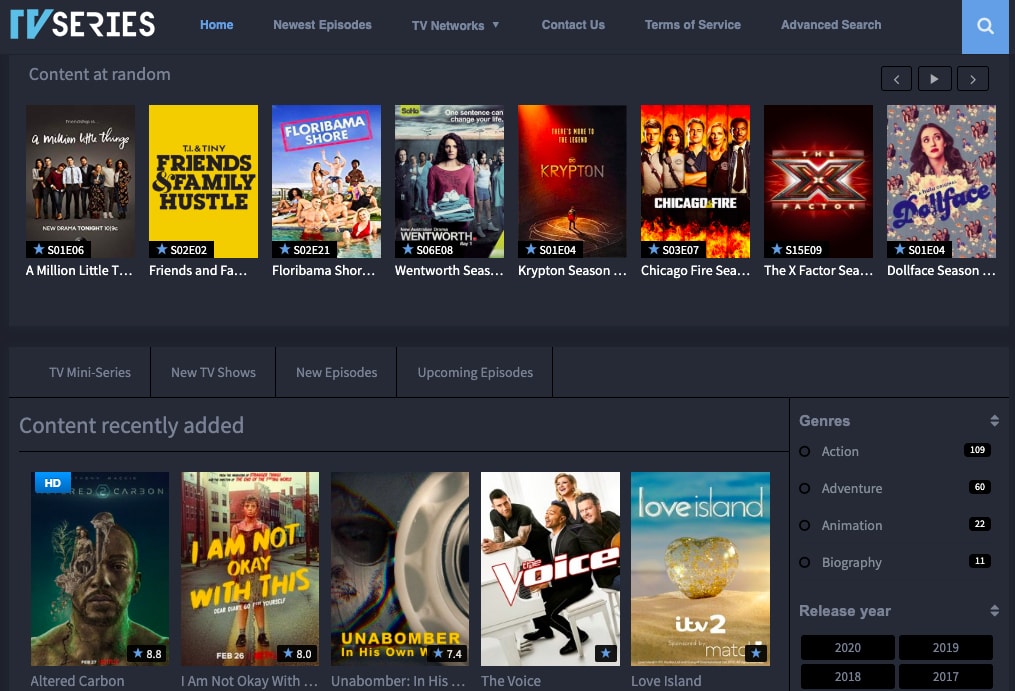Viewport: 1015px width, 691px height.
Task: Open The Voice poster
Action: 550,569
